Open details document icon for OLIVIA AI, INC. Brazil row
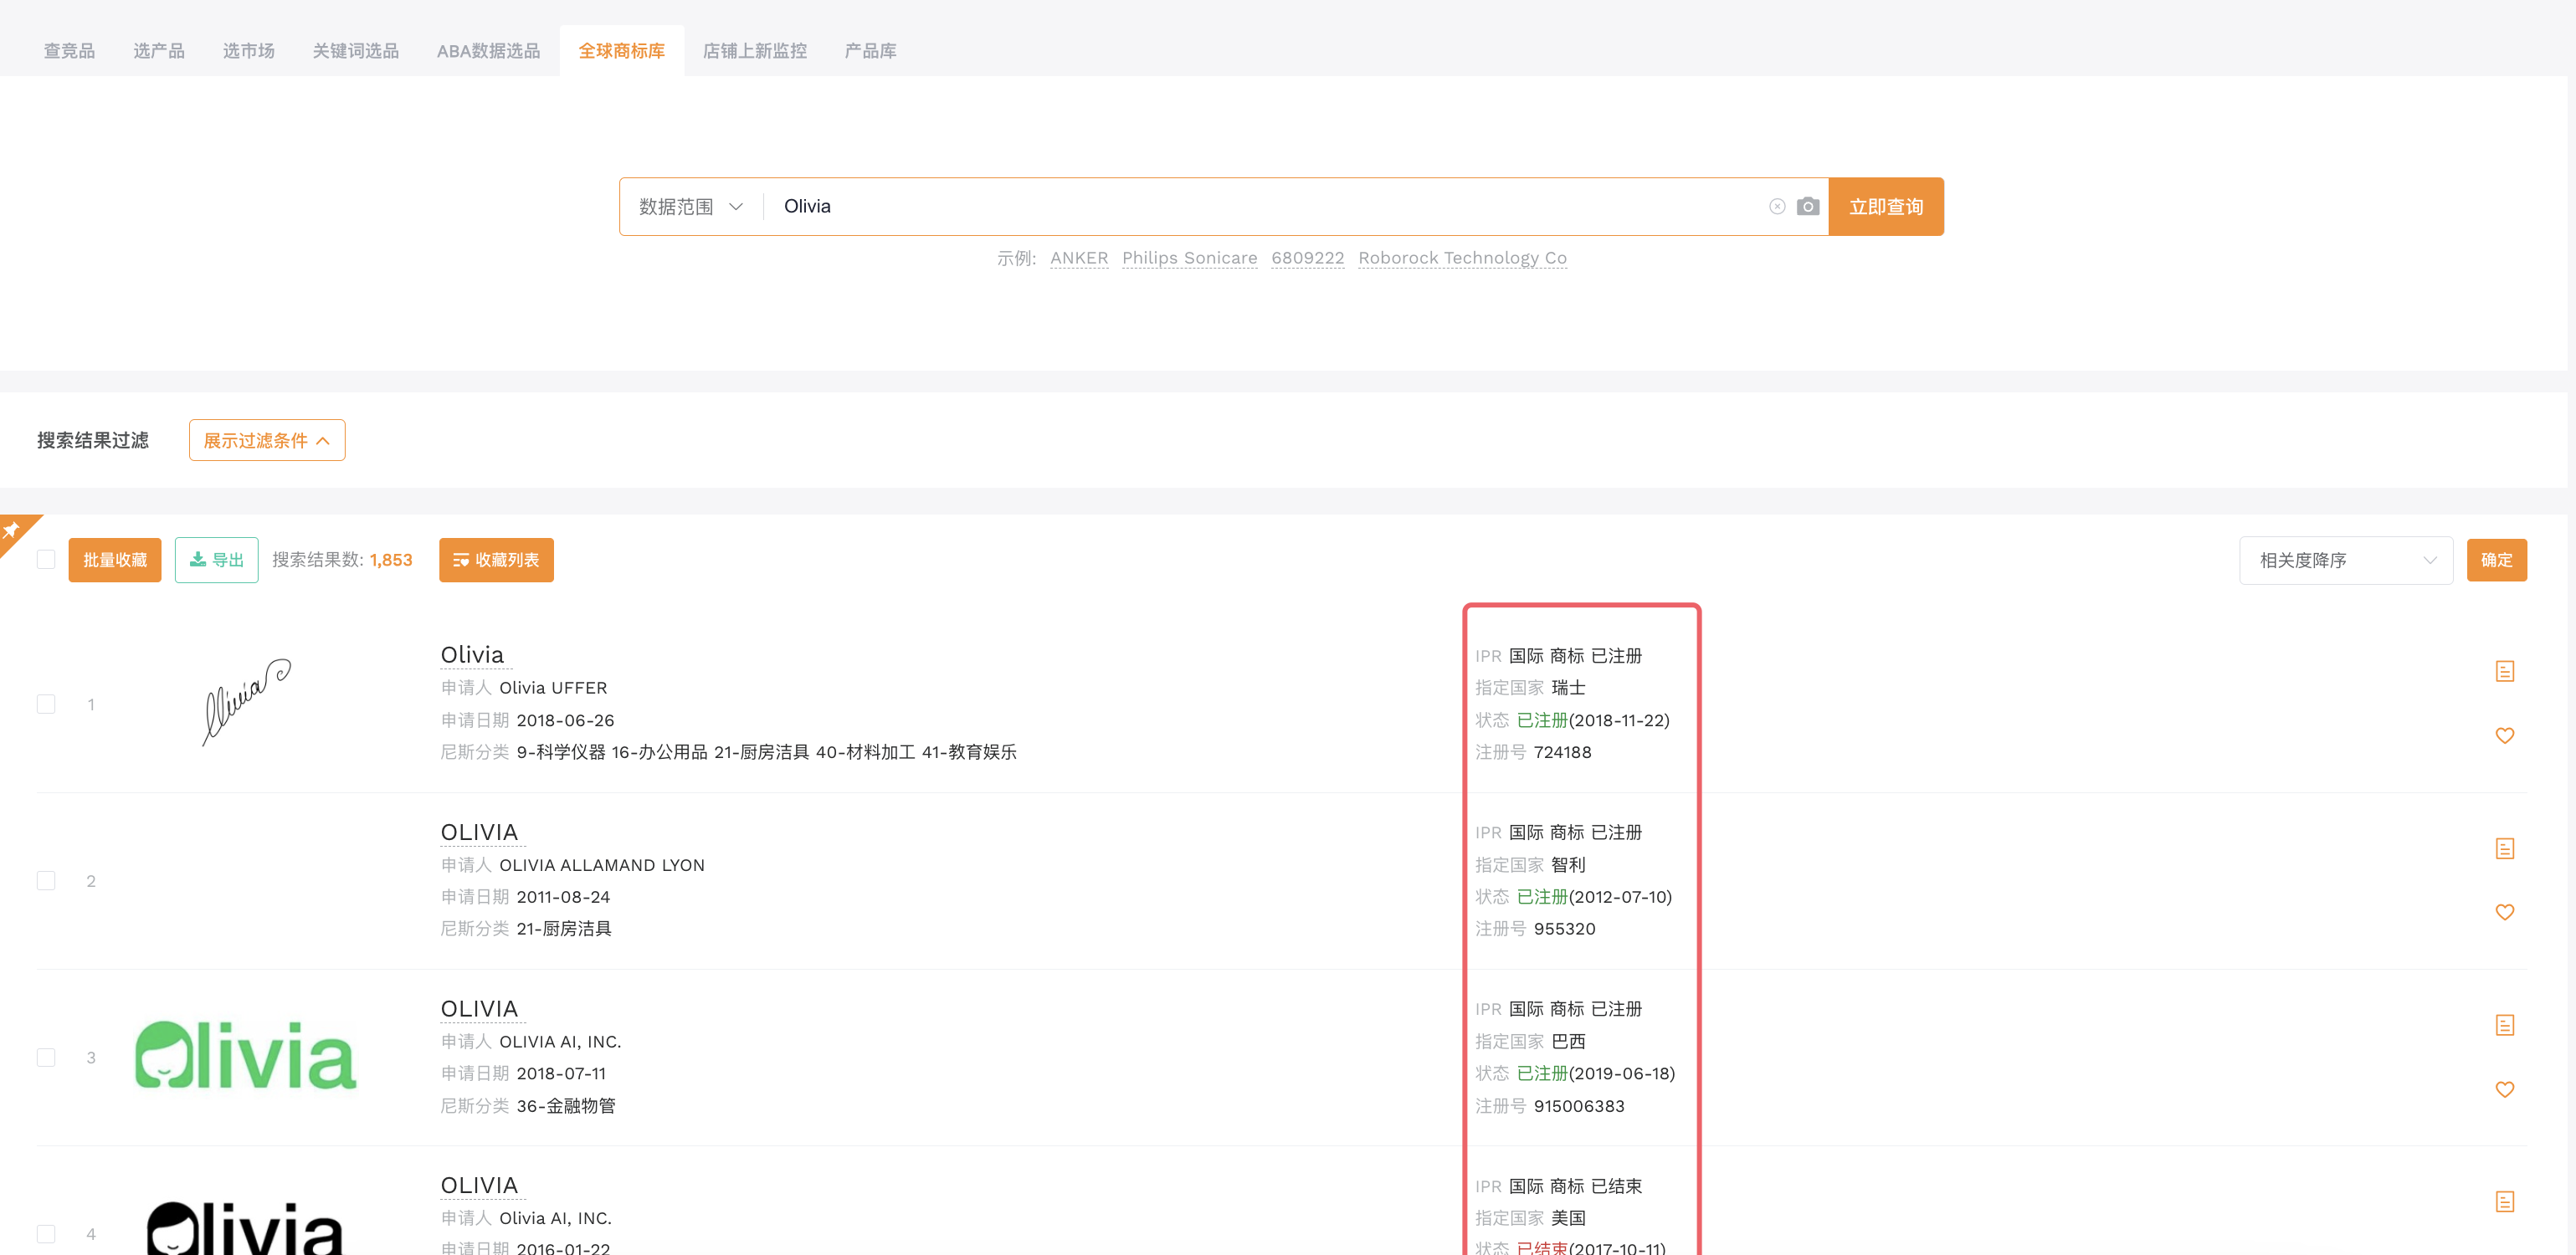2576x1255 pixels. [x=2504, y=1025]
